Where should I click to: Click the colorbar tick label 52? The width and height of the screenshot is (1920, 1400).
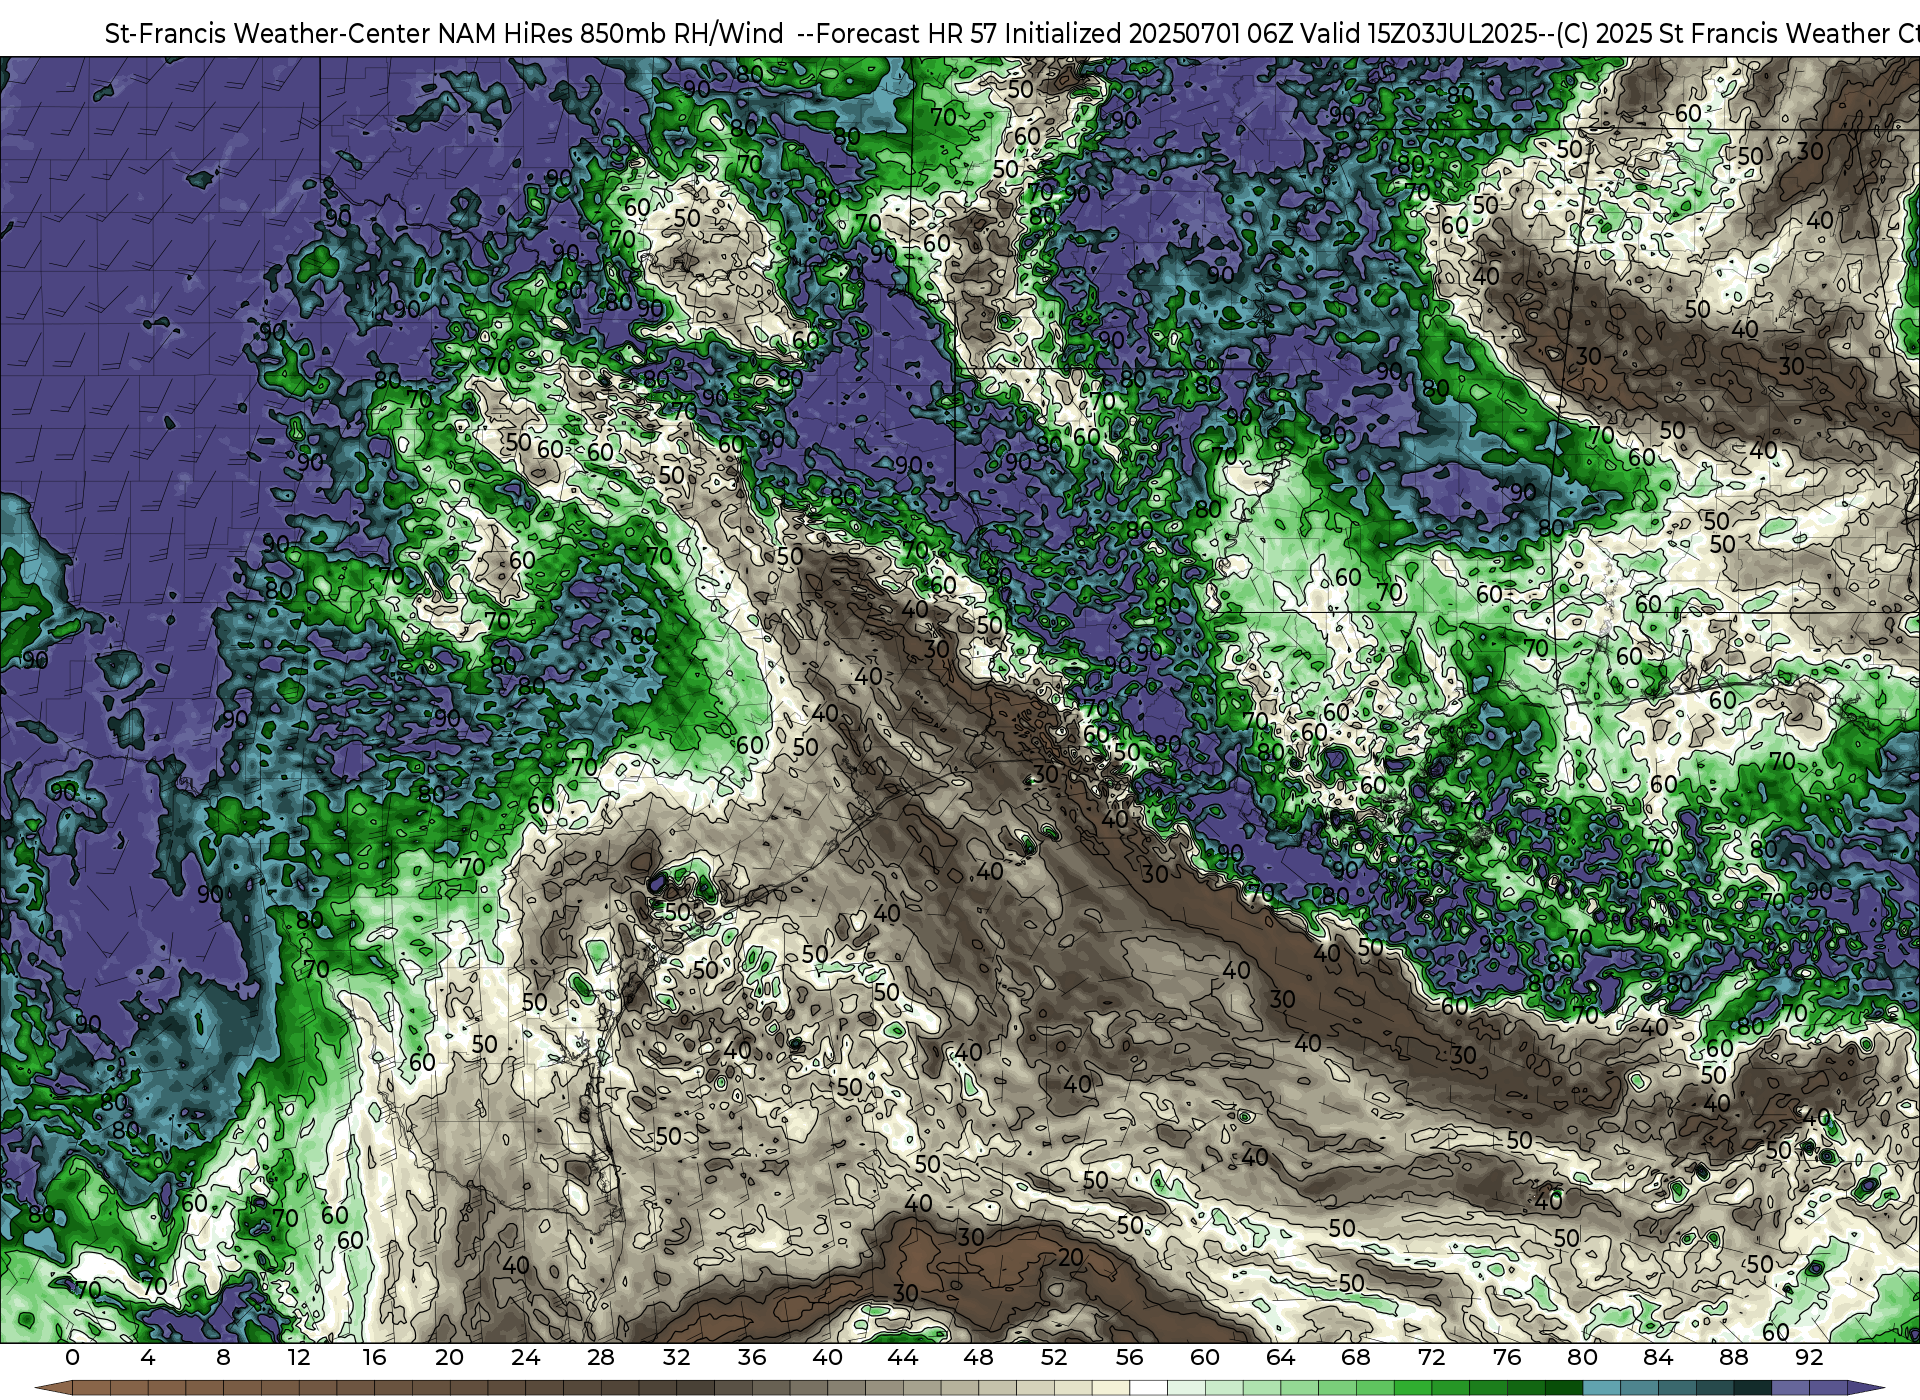point(1054,1357)
